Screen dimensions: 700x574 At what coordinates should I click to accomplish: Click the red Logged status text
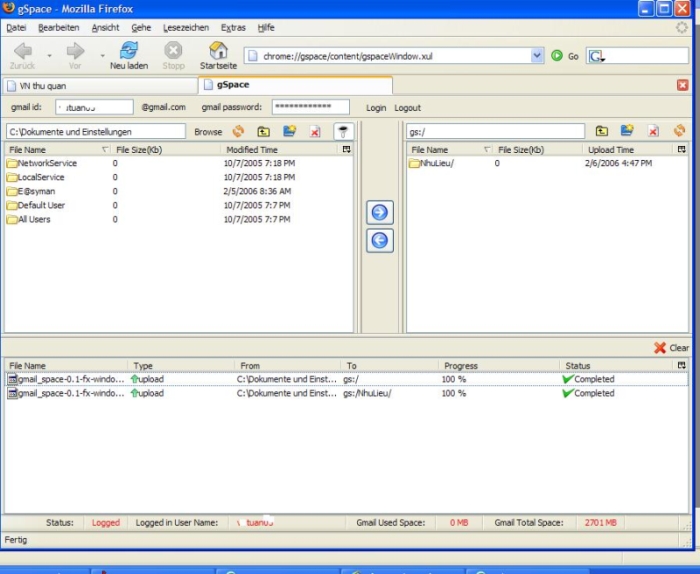click(106, 523)
